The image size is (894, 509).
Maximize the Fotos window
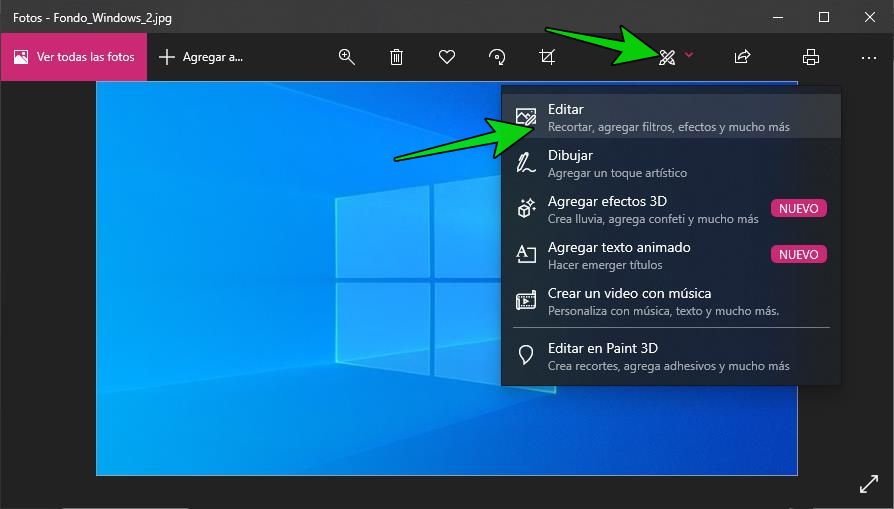pyautogui.click(x=824, y=18)
